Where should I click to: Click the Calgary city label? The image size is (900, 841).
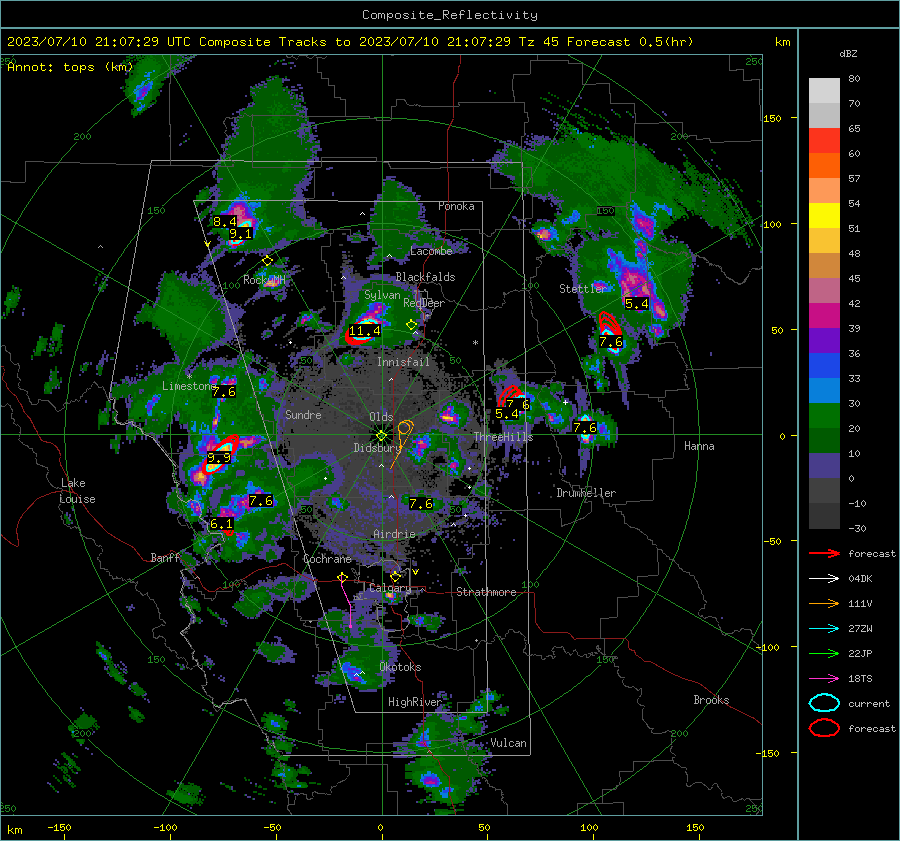390,588
